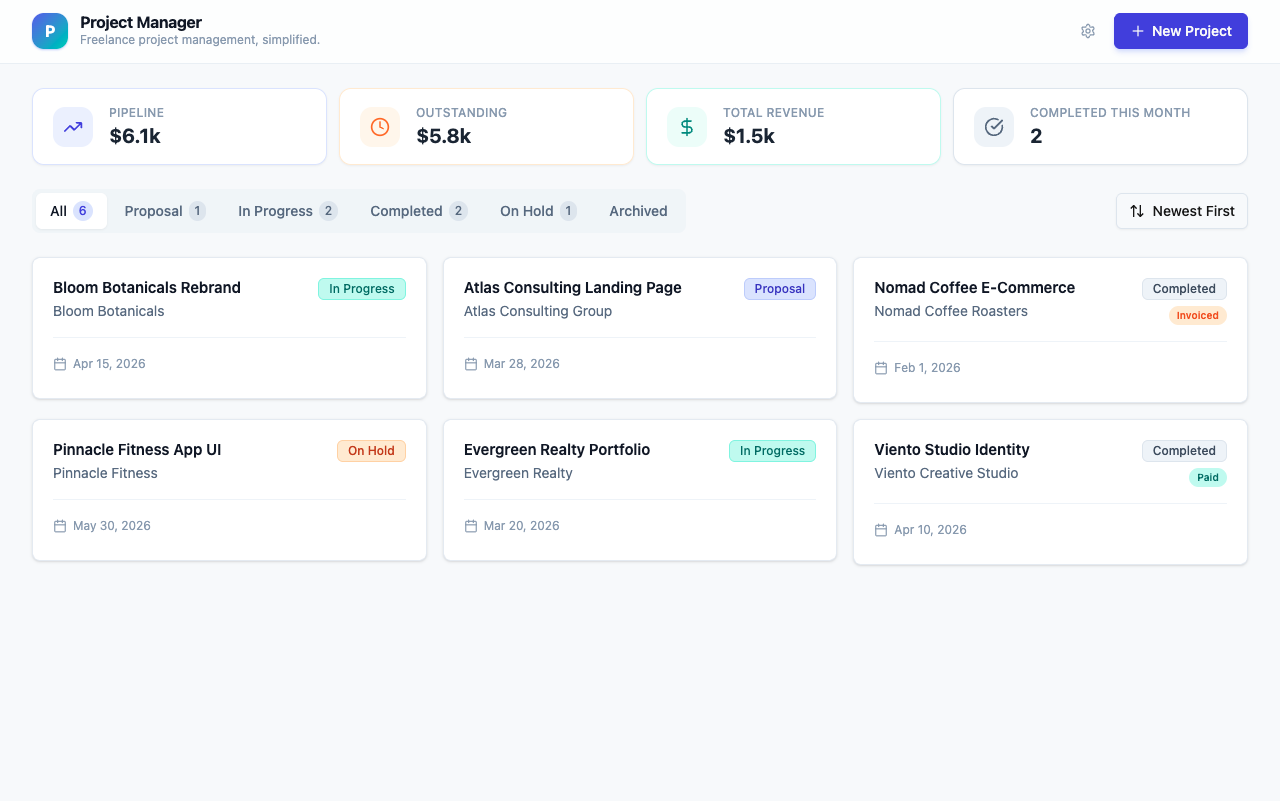This screenshot has height=801, width=1280.
Task: Open the Atlas Consulting Landing Page title
Action: pos(573,288)
